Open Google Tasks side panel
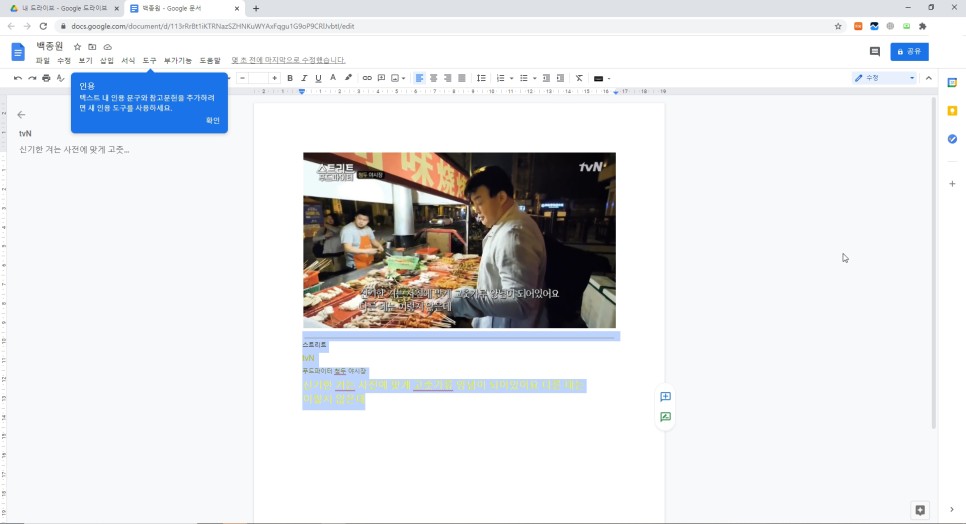 pyautogui.click(x=952, y=139)
